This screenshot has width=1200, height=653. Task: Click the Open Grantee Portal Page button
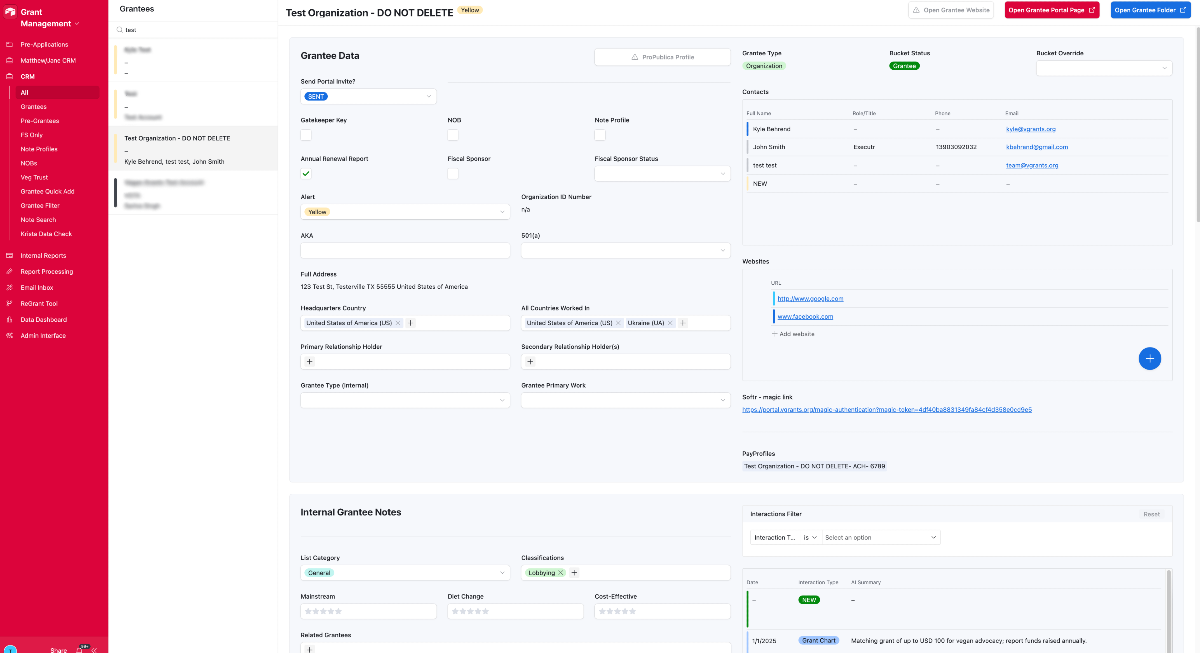pyautogui.click(x=1051, y=10)
